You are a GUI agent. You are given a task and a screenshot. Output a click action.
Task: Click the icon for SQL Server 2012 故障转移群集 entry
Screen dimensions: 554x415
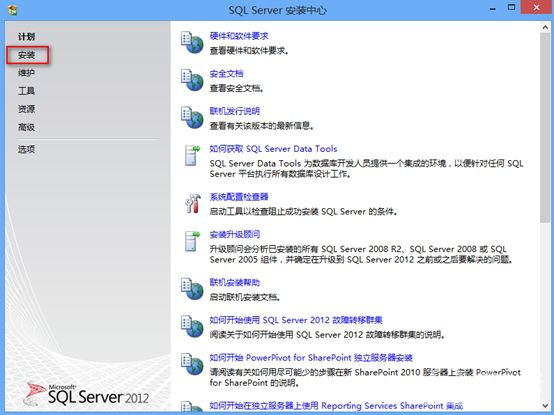coord(192,326)
